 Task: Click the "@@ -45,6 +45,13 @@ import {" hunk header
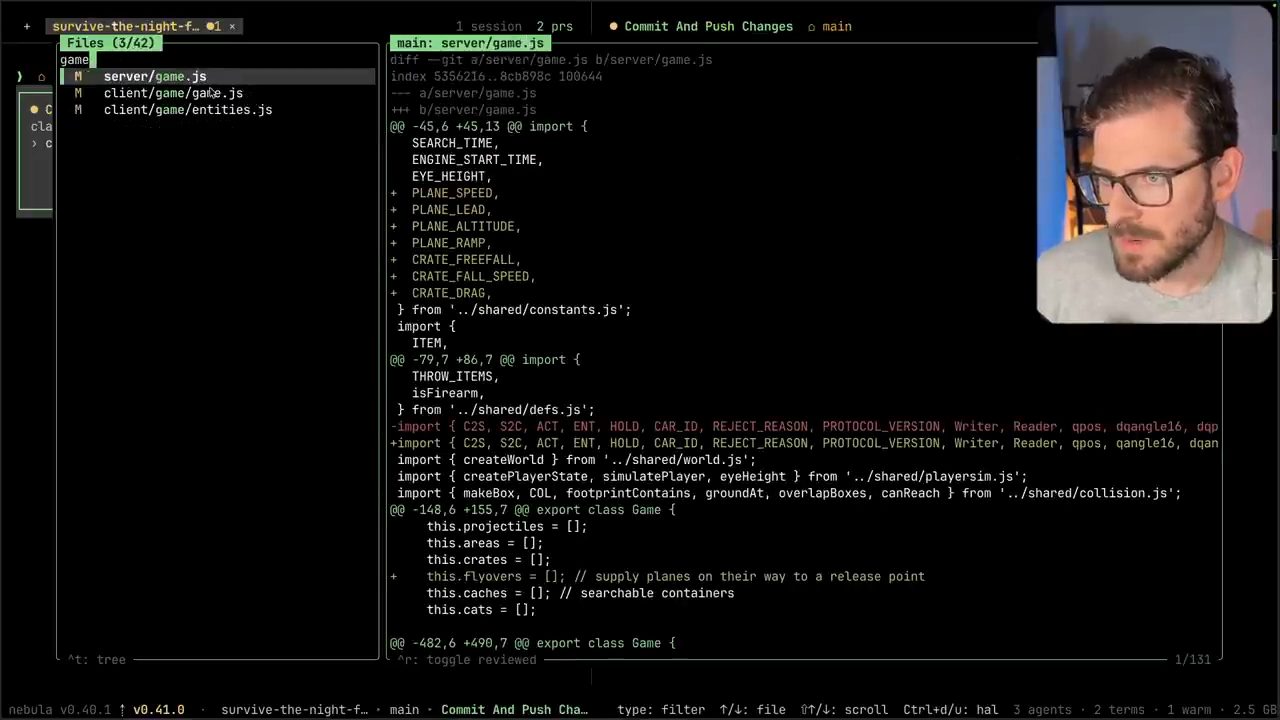489,127
